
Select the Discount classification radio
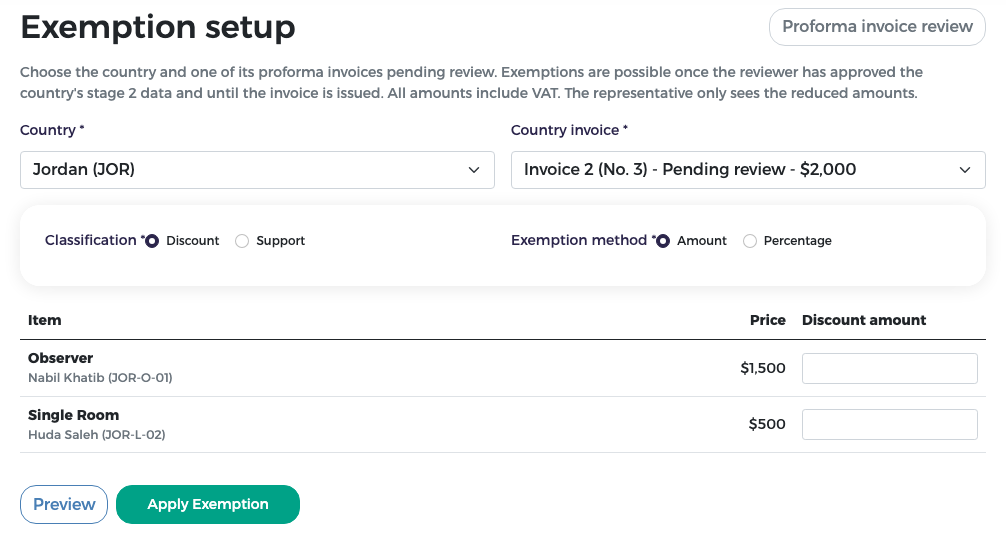coord(152,241)
